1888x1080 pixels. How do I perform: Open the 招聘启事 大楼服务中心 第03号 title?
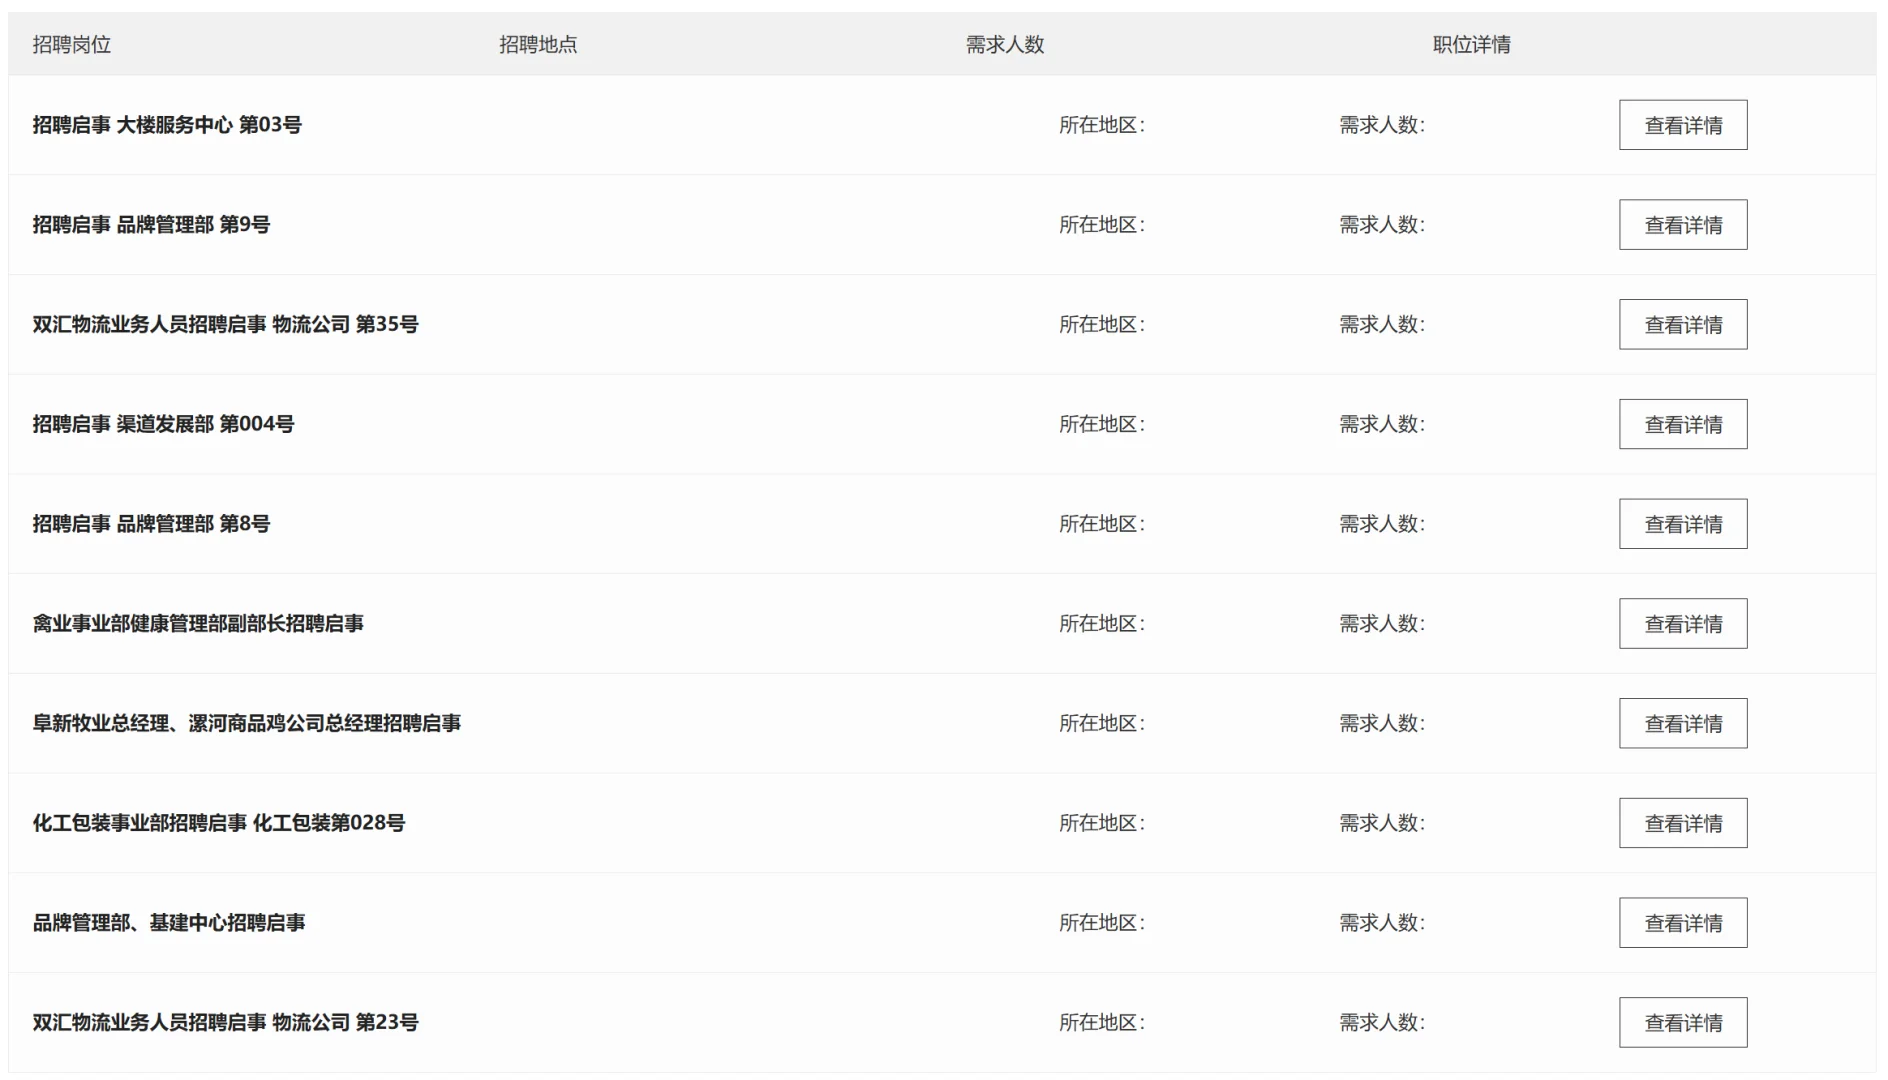167,125
